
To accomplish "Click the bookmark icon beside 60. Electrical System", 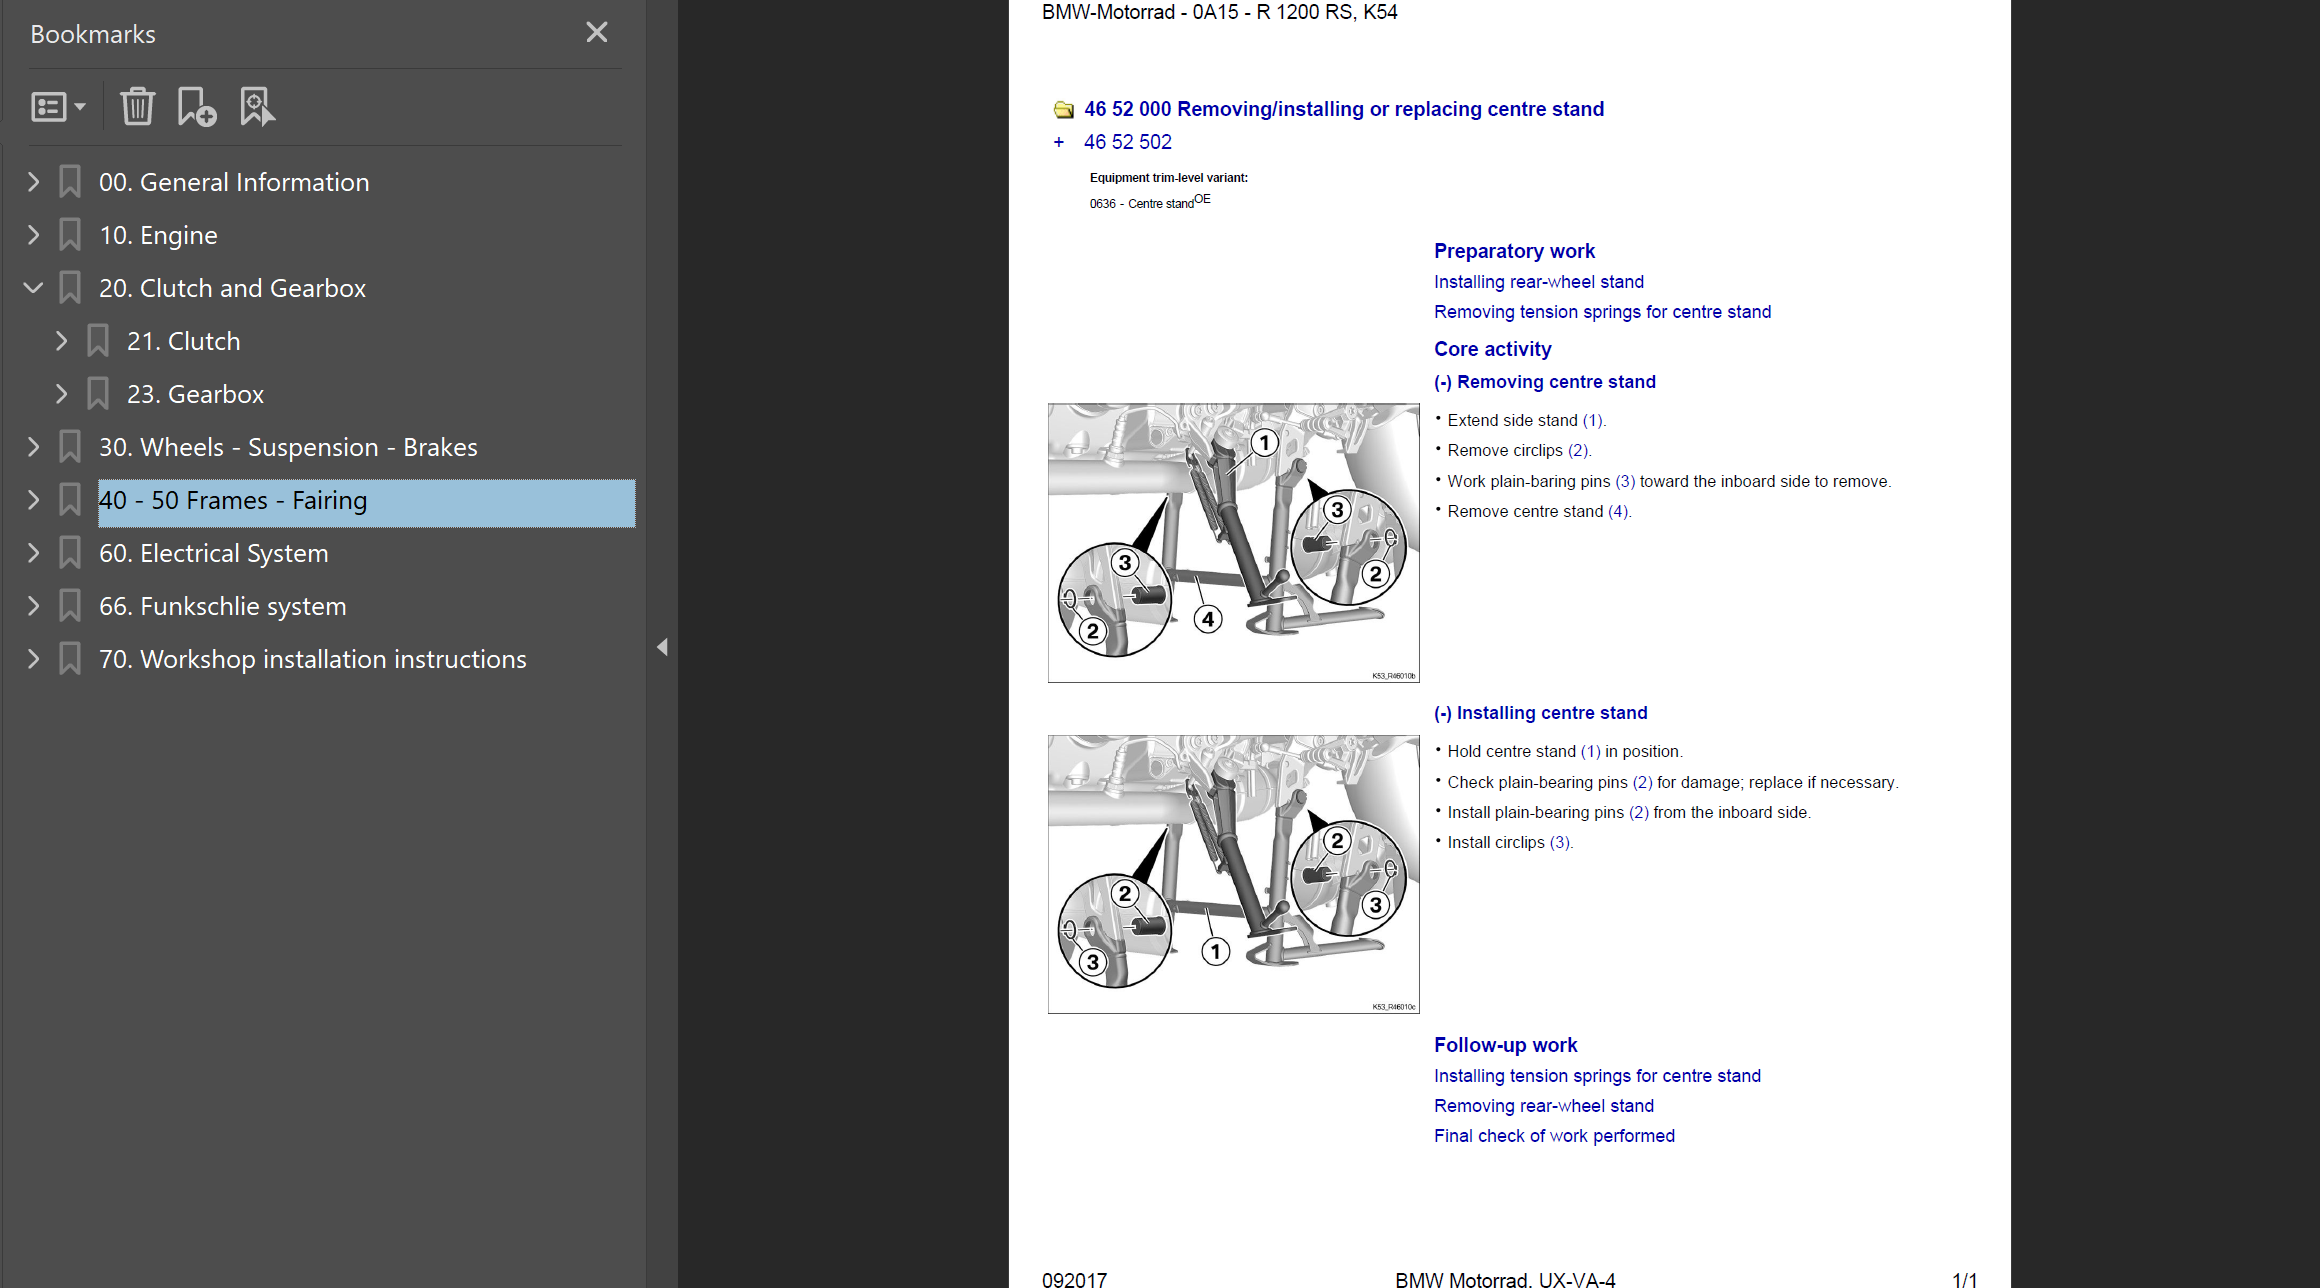I will coord(70,553).
